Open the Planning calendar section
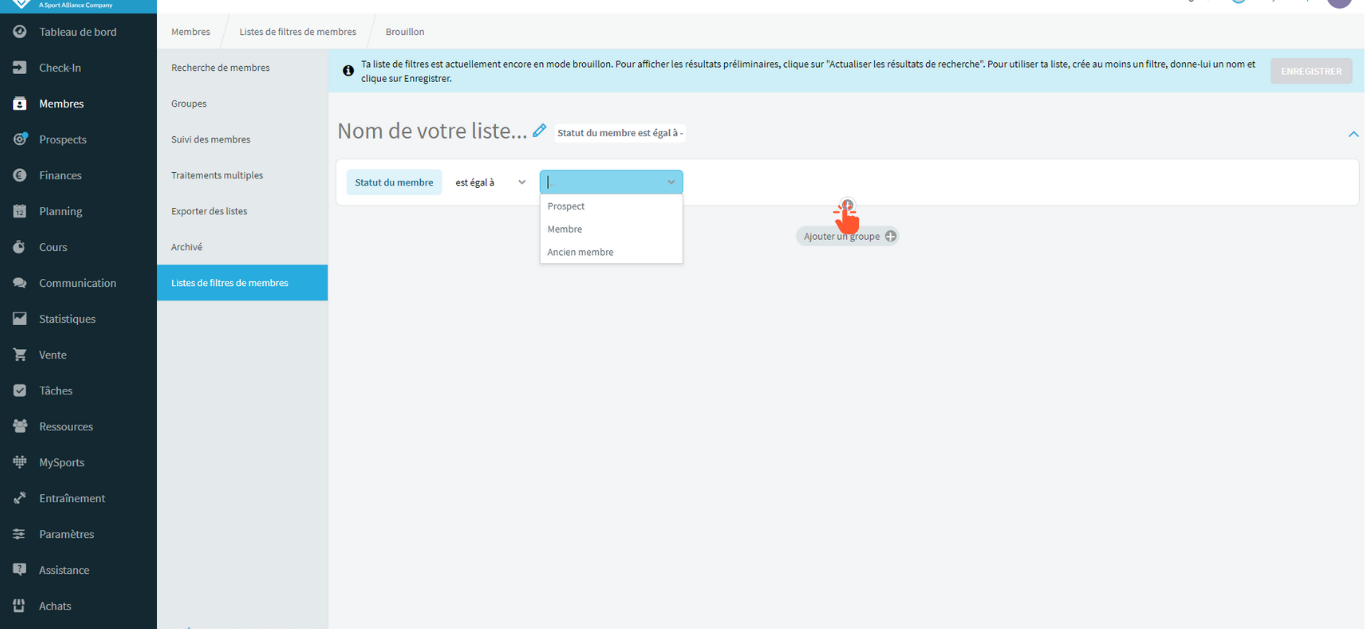Viewport: 1365px width, 629px height. coord(78,212)
